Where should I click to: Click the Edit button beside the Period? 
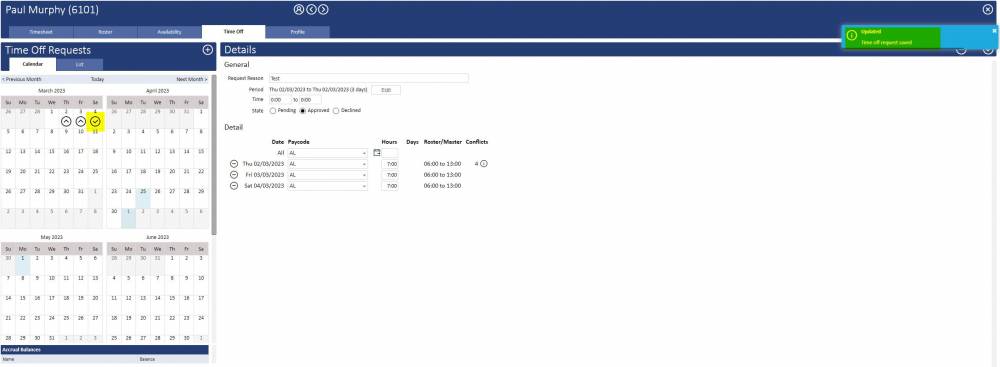click(x=386, y=90)
